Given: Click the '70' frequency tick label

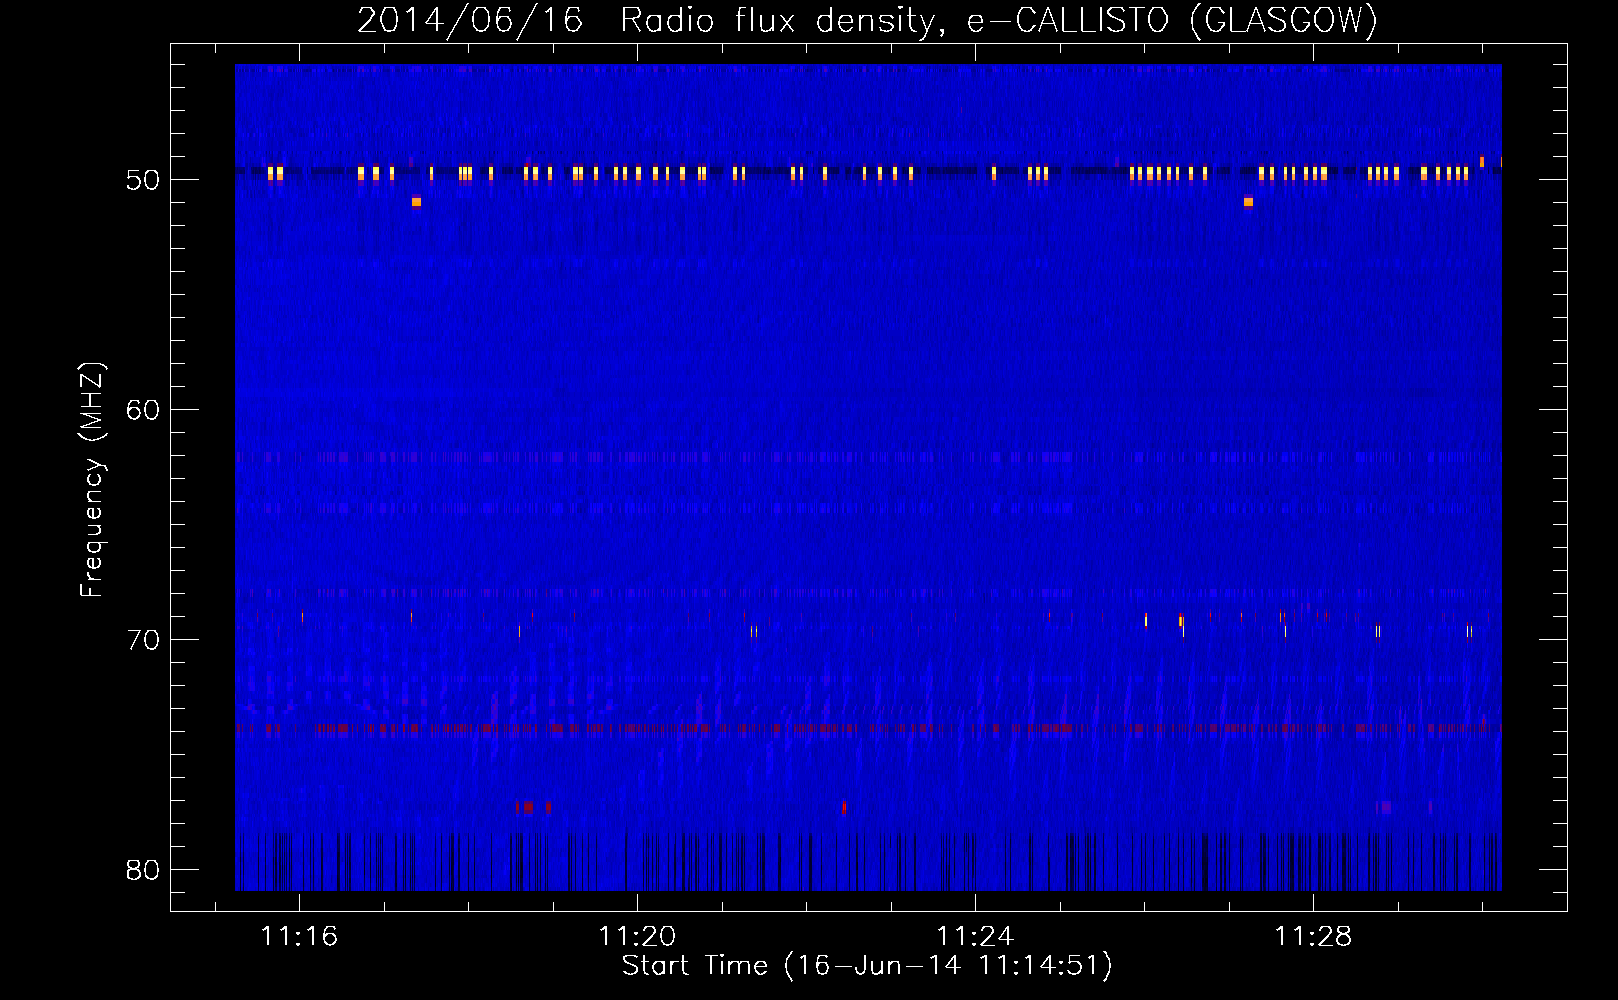Looking at the screenshot, I should pos(143,640).
